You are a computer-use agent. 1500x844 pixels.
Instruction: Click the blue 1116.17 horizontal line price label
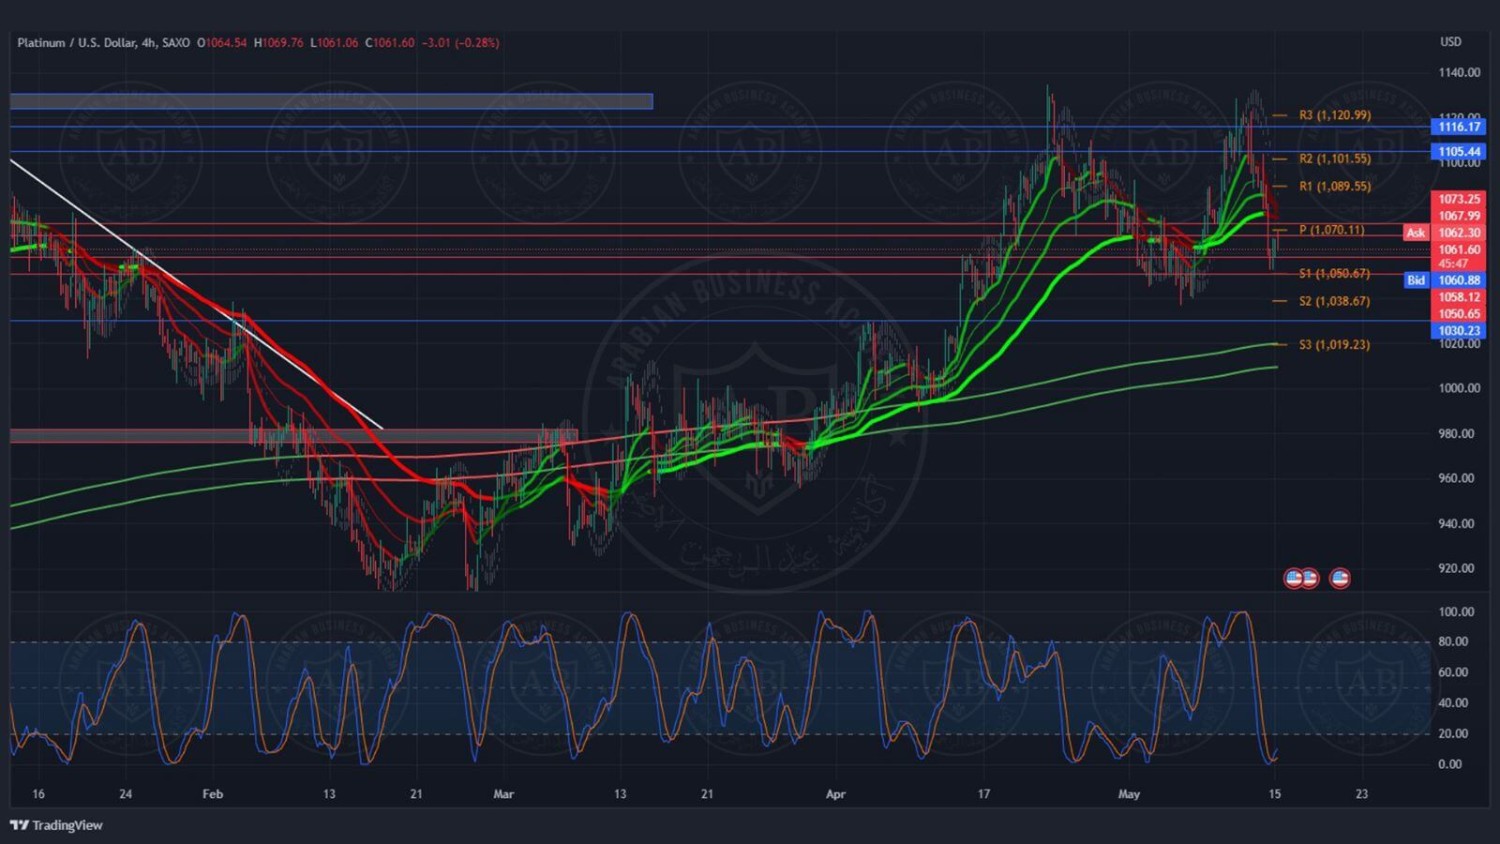[1459, 127]
